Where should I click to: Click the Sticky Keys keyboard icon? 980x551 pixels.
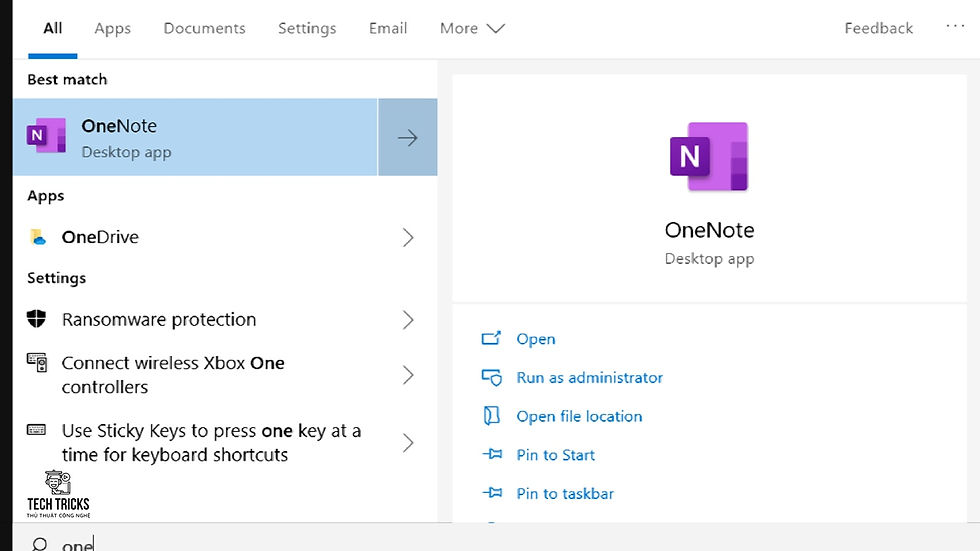point(36,430)
